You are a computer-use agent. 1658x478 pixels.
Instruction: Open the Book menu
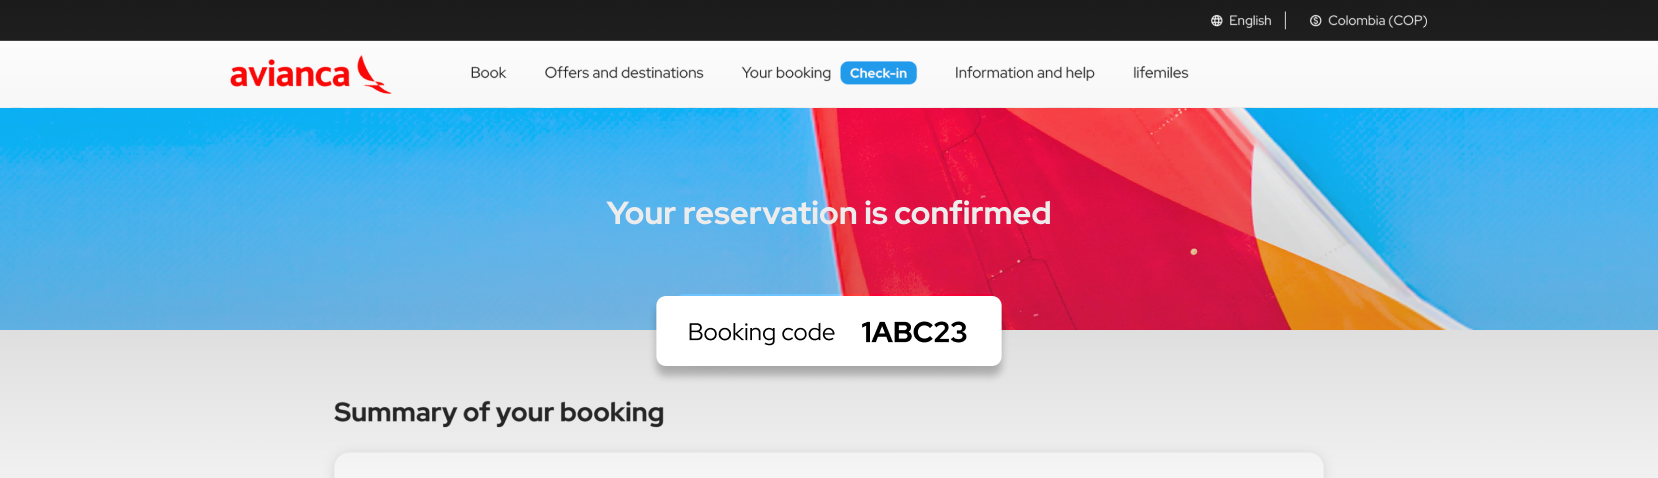(x=488, y=73)
